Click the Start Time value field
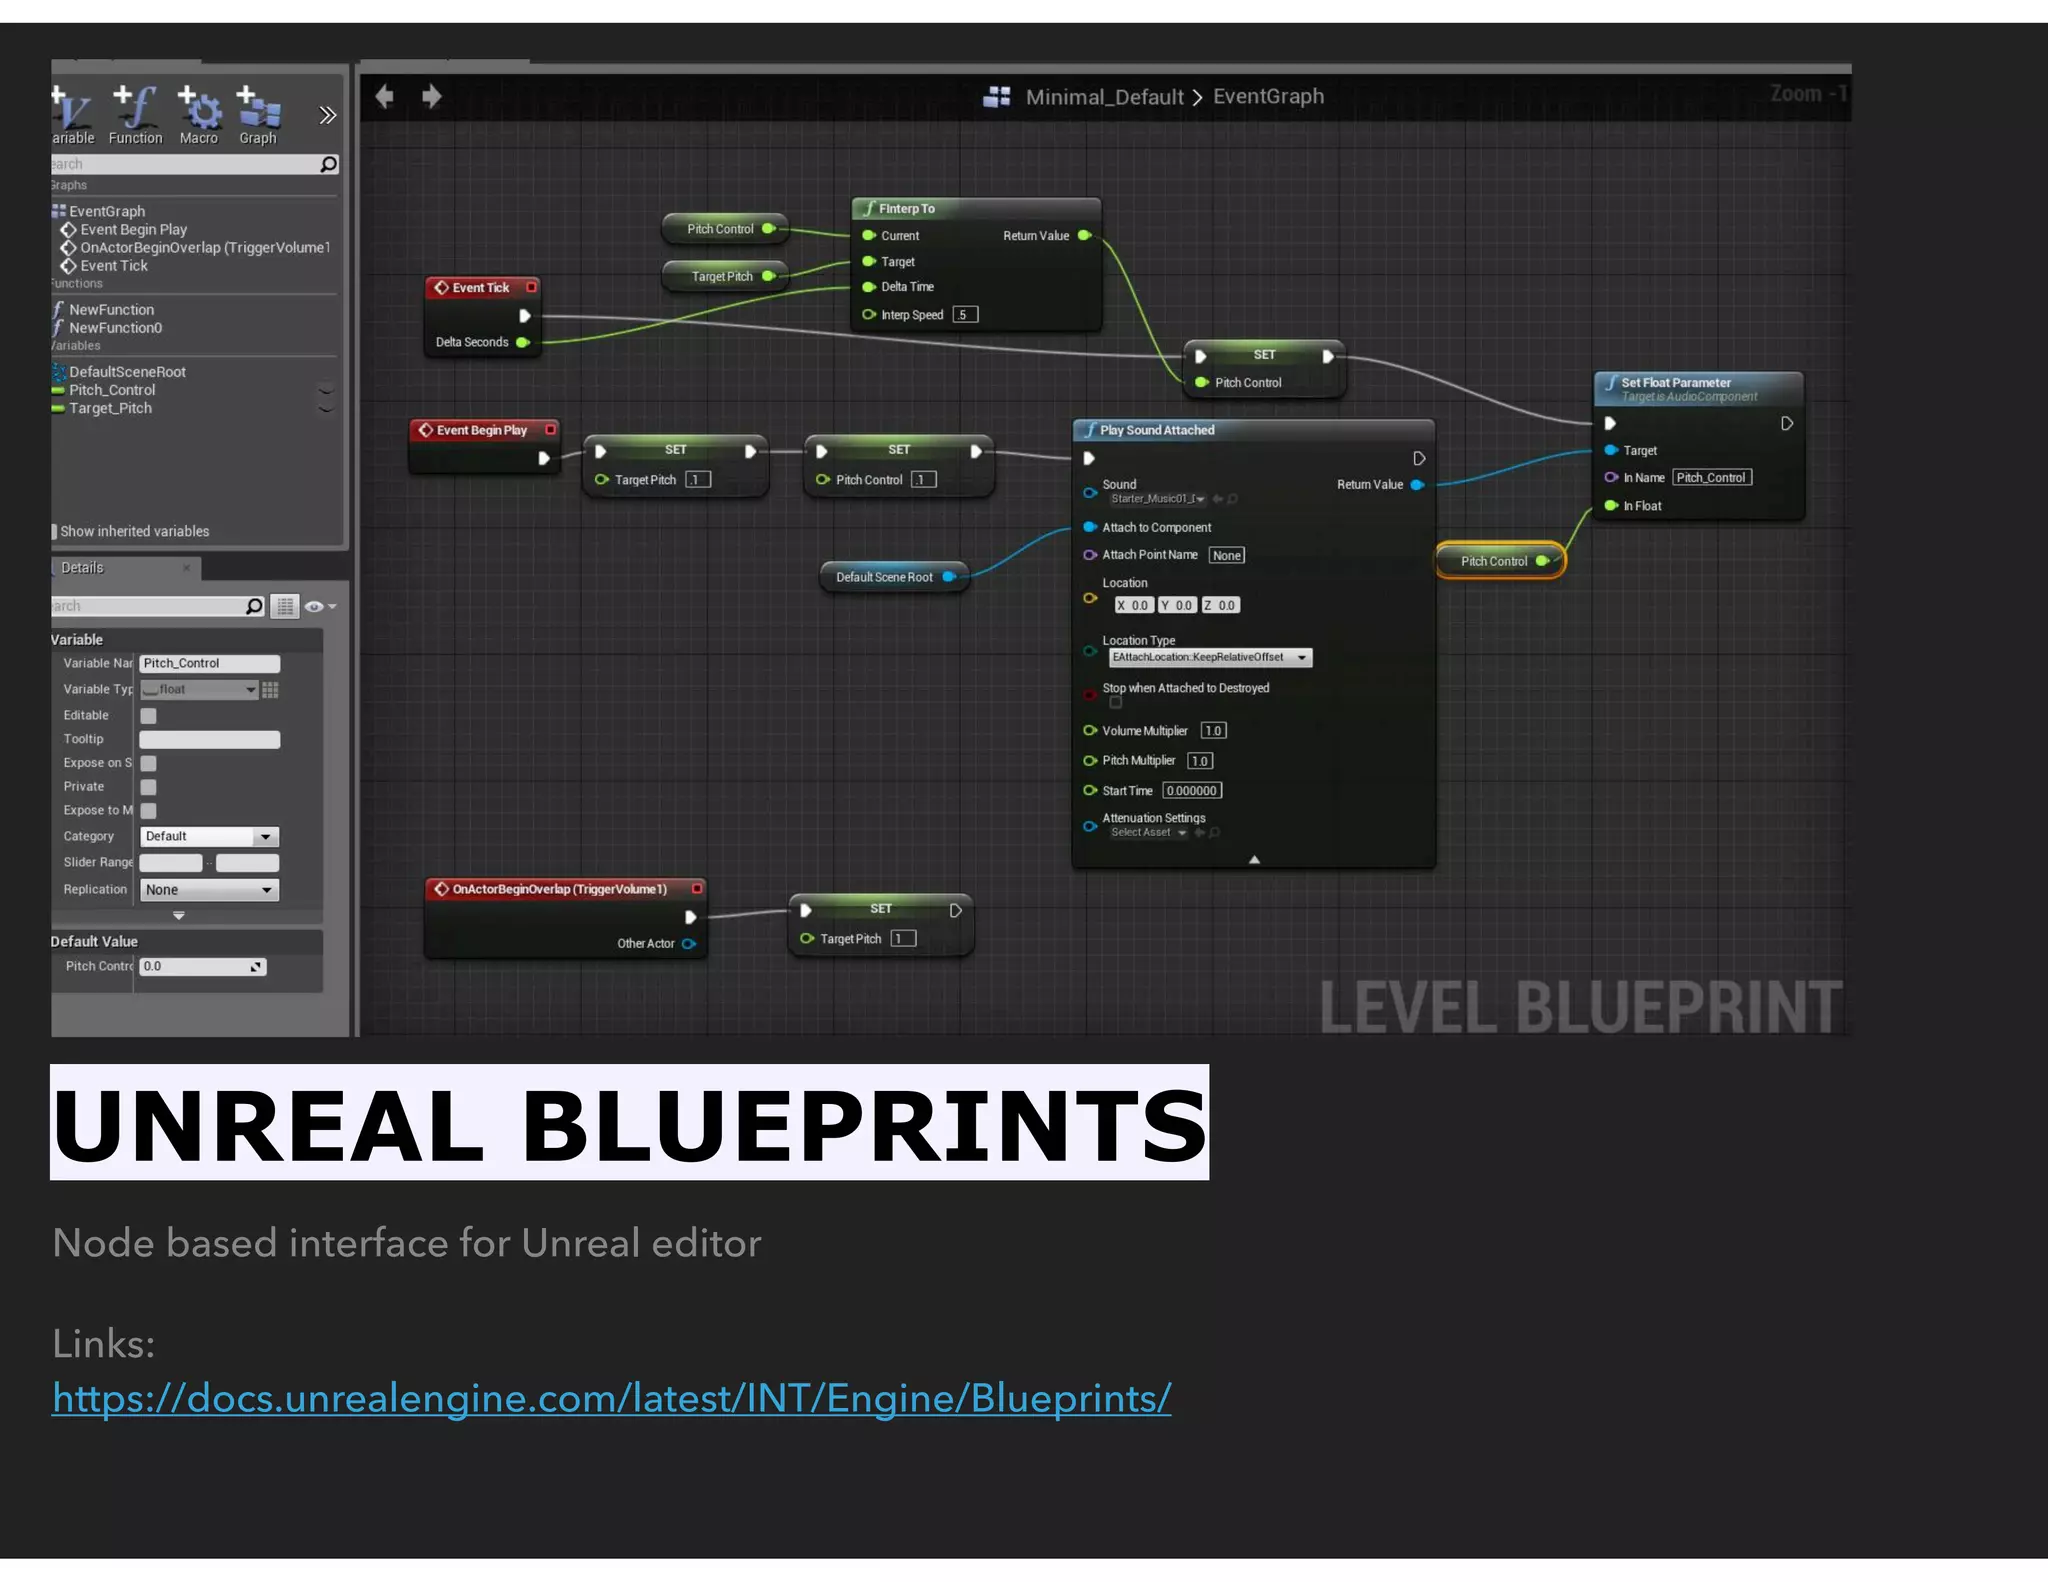The height and width of the screenshot is (1582, 2048). (x=1192, y=790)
